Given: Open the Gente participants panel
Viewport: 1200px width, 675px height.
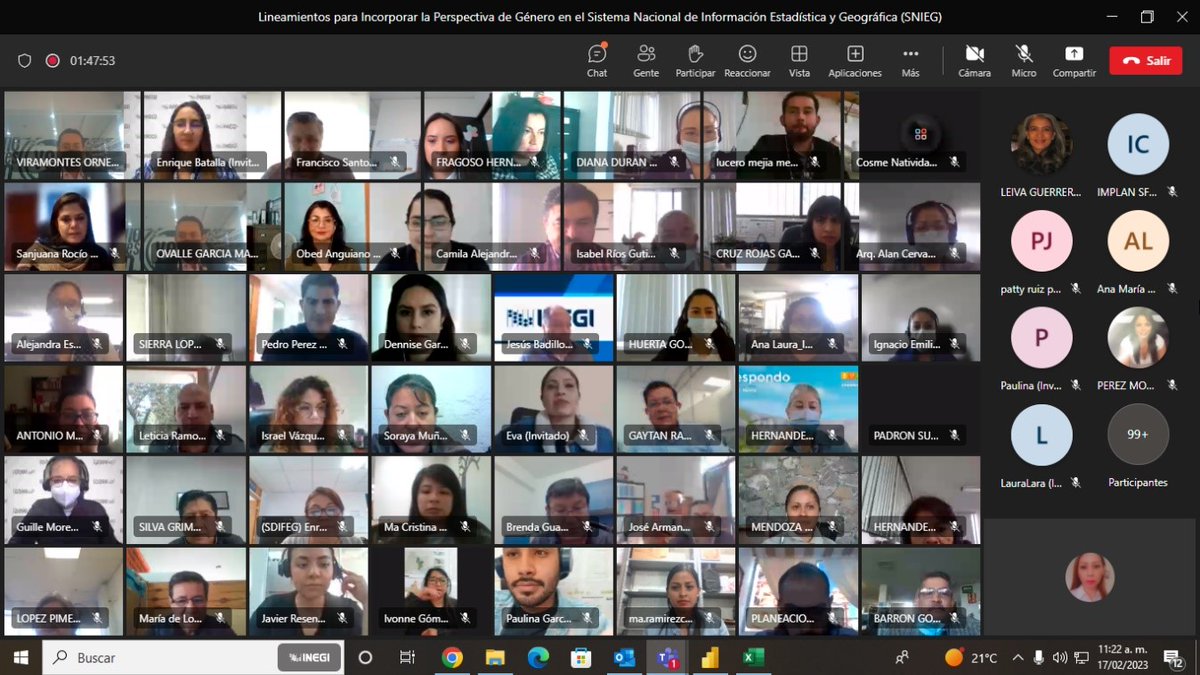Looking at the screenshot, I should click(x=646, y=60).
